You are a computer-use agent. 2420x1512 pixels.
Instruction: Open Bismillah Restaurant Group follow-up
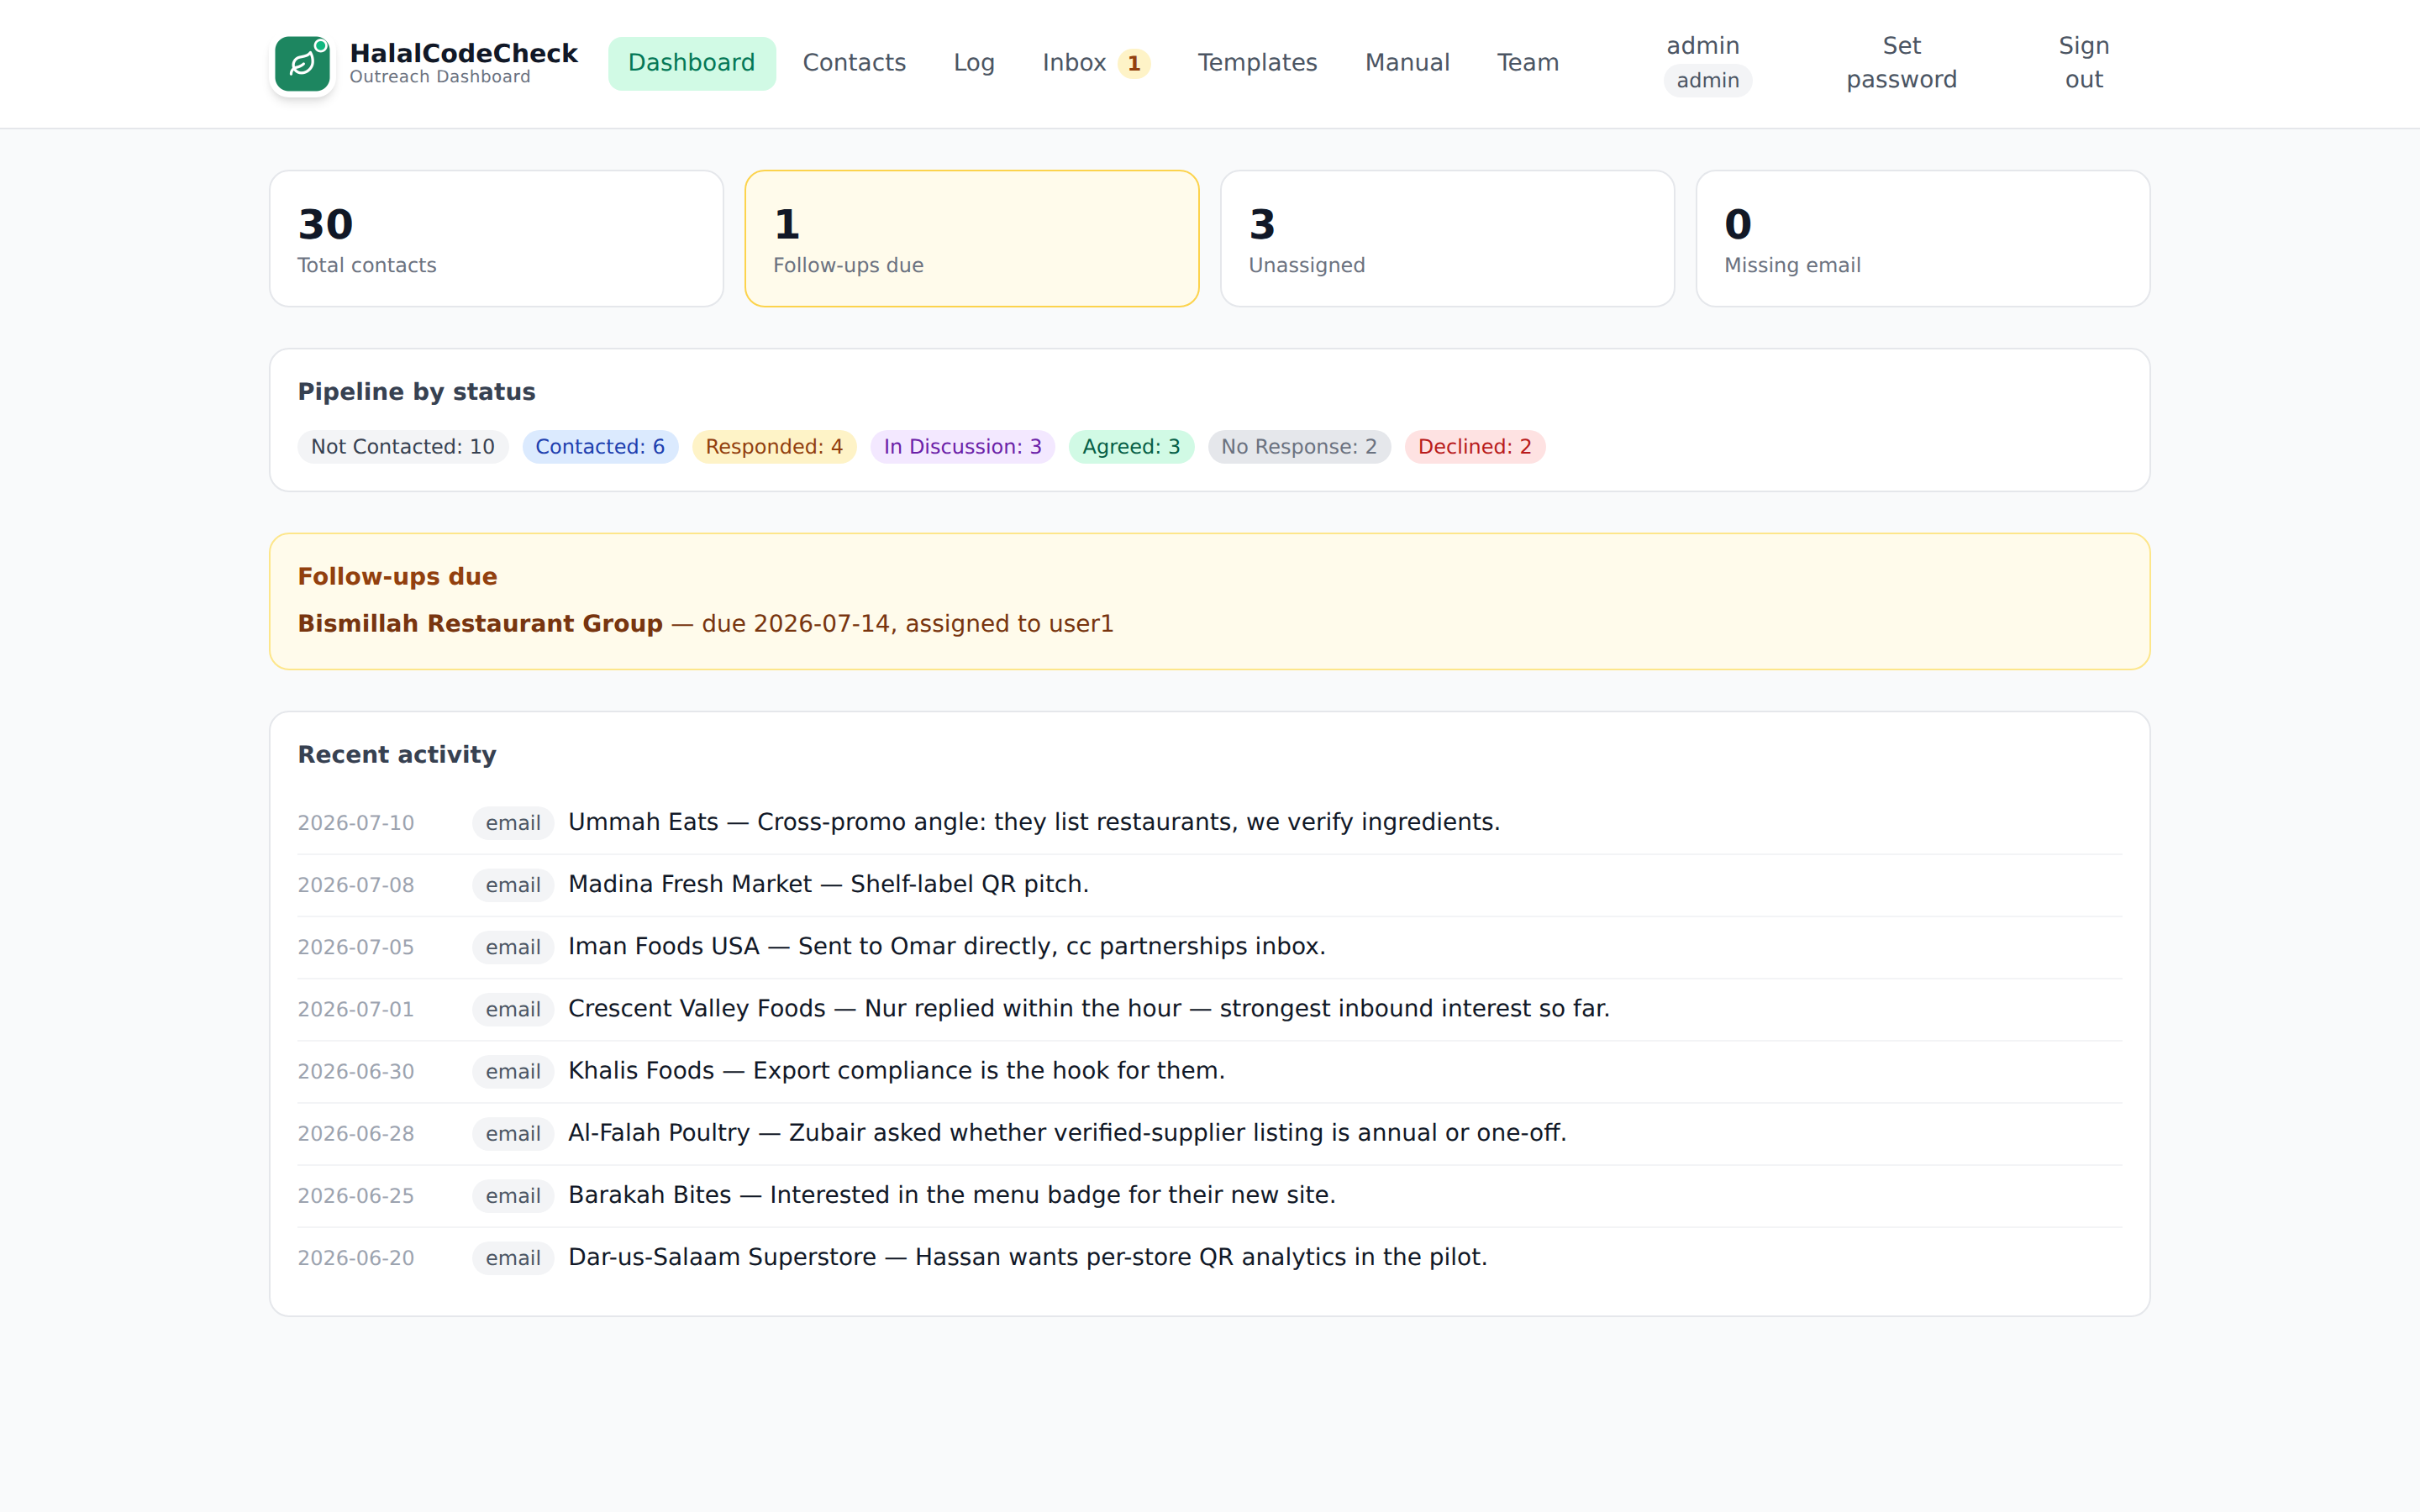tap(480, 624)
